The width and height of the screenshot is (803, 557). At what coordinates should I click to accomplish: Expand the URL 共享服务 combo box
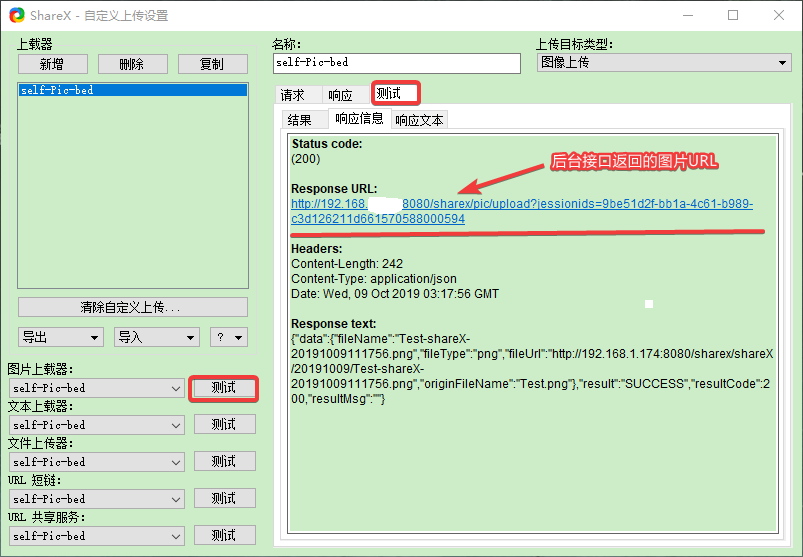coord(97,536)
